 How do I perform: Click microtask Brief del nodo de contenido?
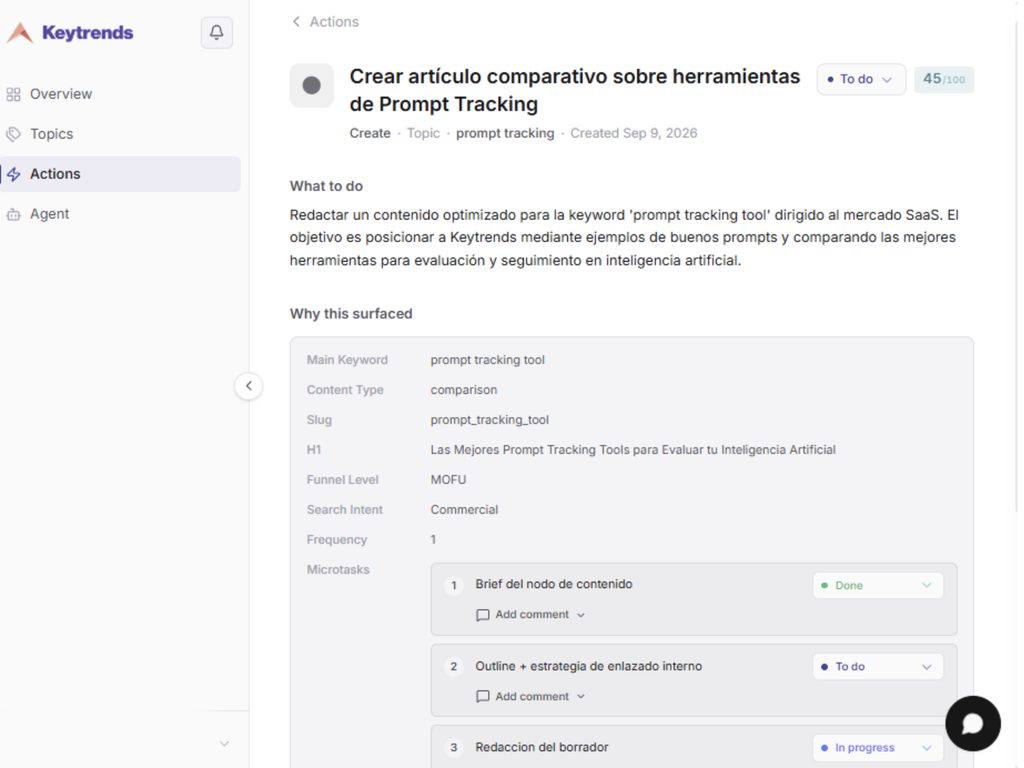(x=554, y=584)
